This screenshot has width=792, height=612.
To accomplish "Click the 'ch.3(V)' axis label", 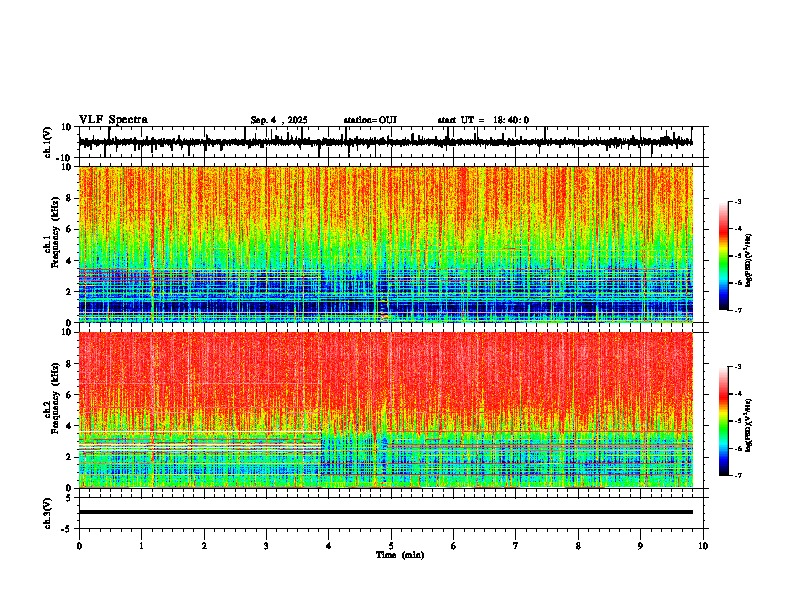I will [48, 513].
